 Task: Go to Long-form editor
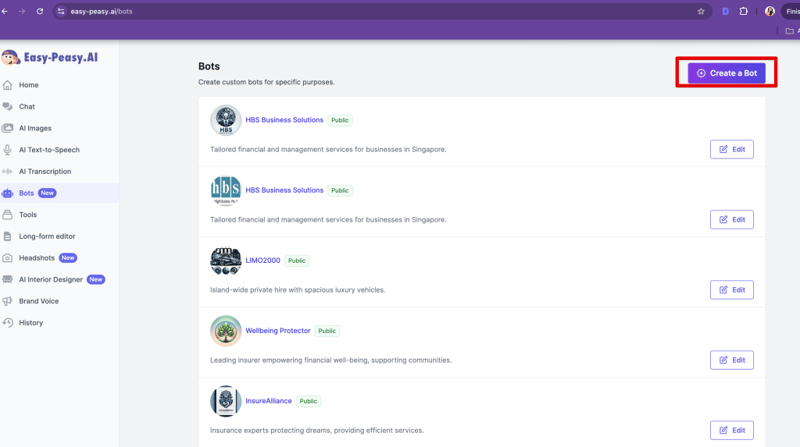(46, 236)
